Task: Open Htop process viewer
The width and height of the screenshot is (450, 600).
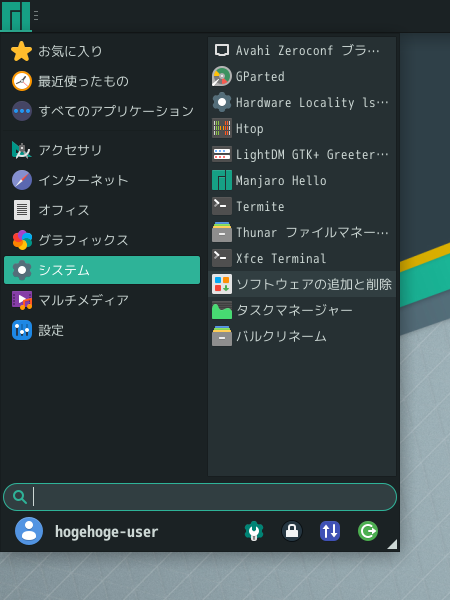Action: pos(302,129)
